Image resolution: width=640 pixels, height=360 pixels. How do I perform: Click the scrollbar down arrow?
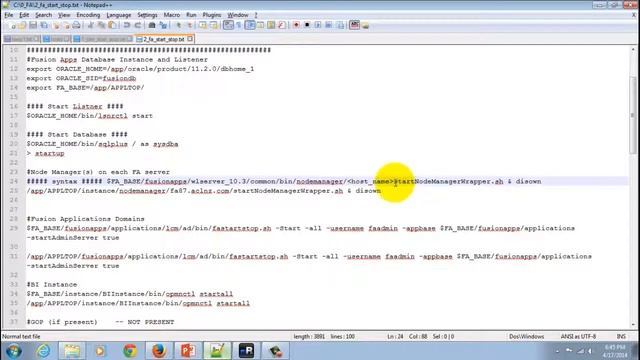point(633,325)
